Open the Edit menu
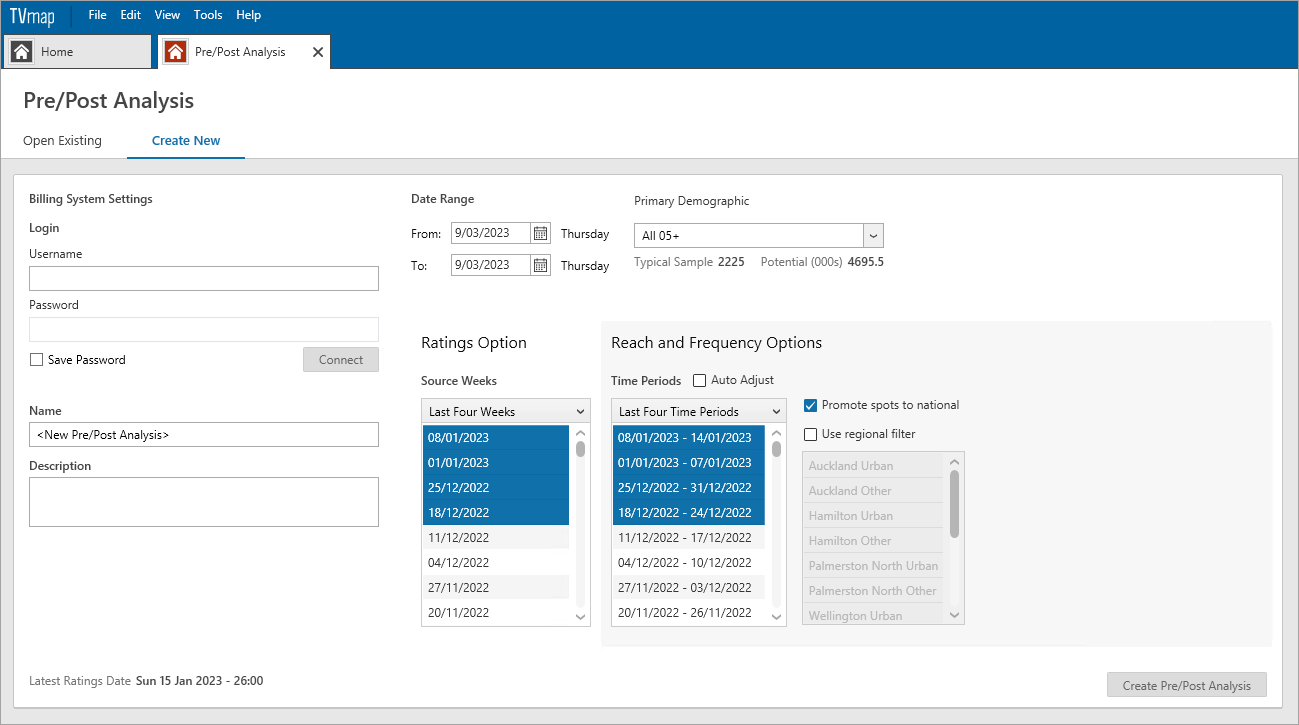 tap(131, 15)
